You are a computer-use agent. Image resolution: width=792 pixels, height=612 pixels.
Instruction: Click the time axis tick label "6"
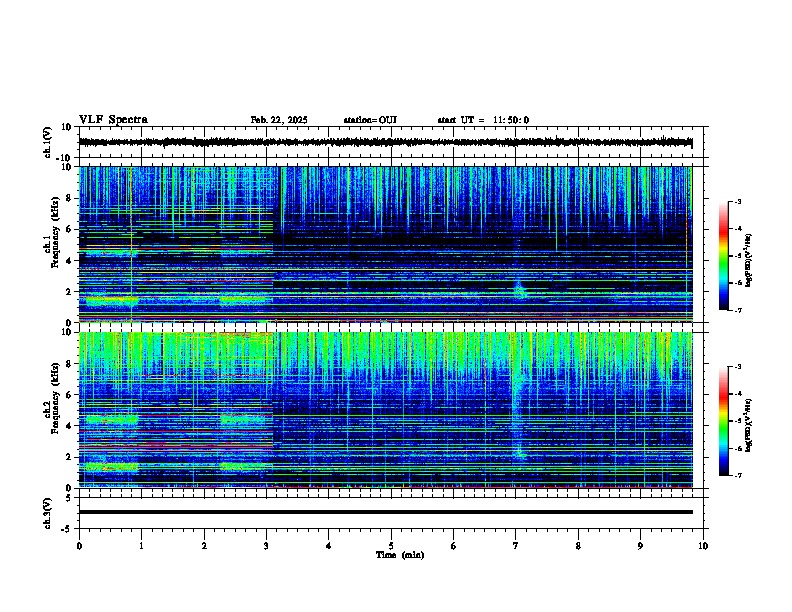tap(453, 546)
